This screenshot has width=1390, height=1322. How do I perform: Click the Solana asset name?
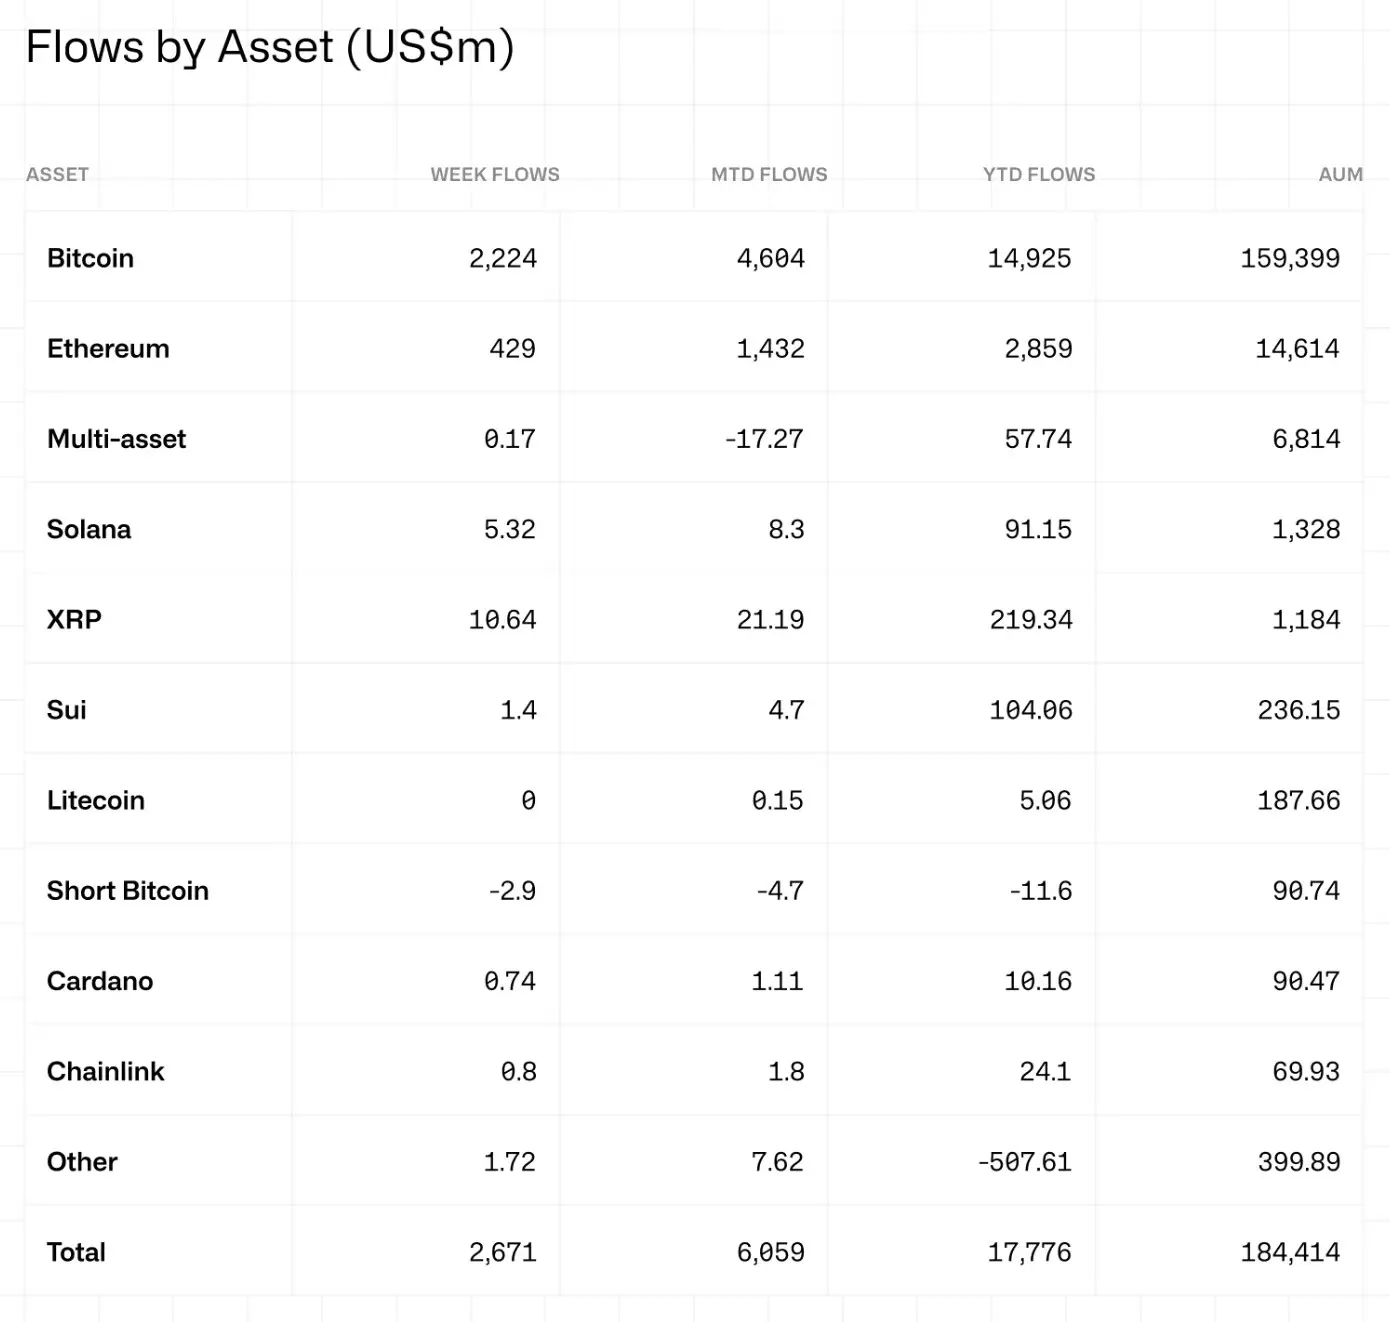(89, 529)
